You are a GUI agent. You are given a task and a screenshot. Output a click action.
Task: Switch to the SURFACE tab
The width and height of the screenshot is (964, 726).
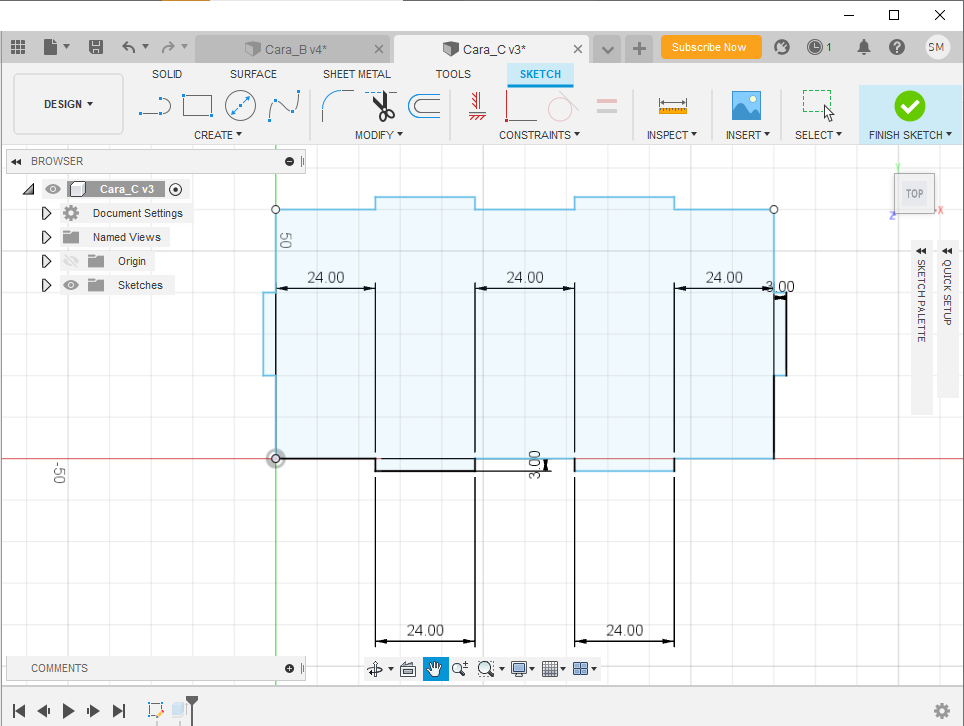253,74
